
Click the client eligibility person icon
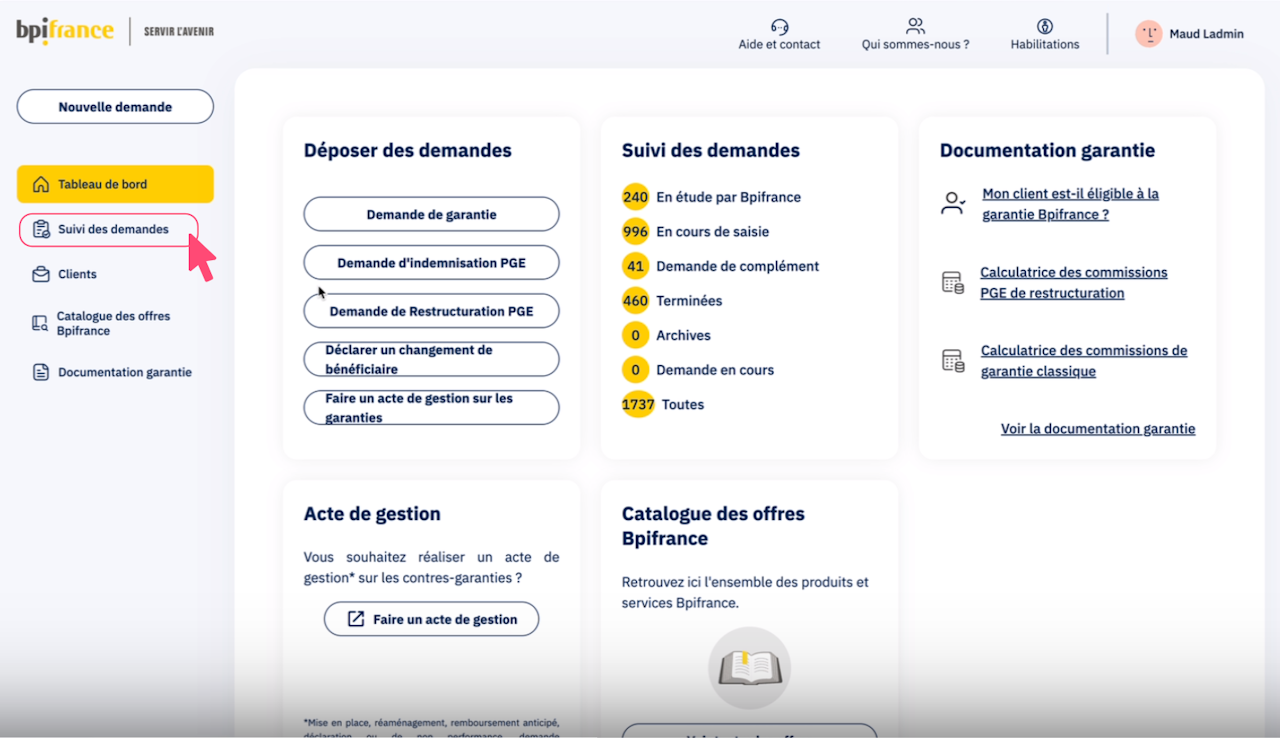(x=953, y=203)
